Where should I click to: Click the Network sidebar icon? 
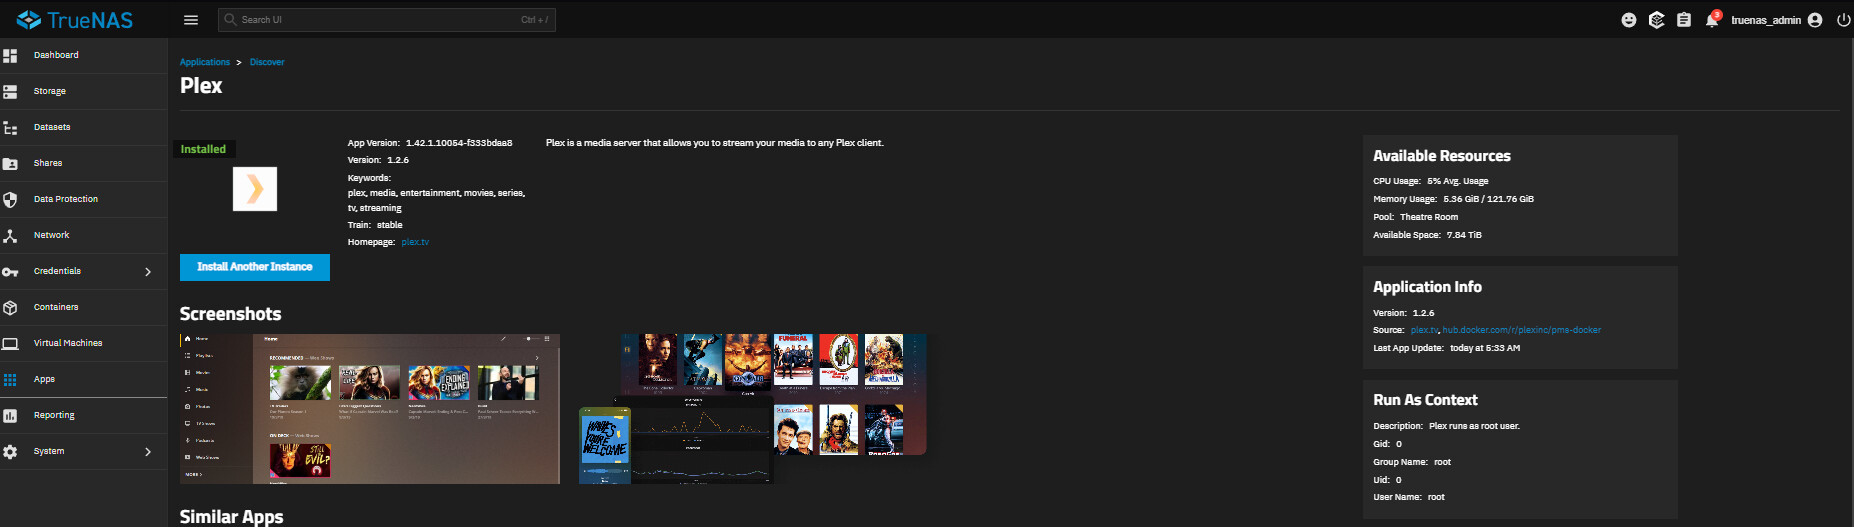(10, 236)
